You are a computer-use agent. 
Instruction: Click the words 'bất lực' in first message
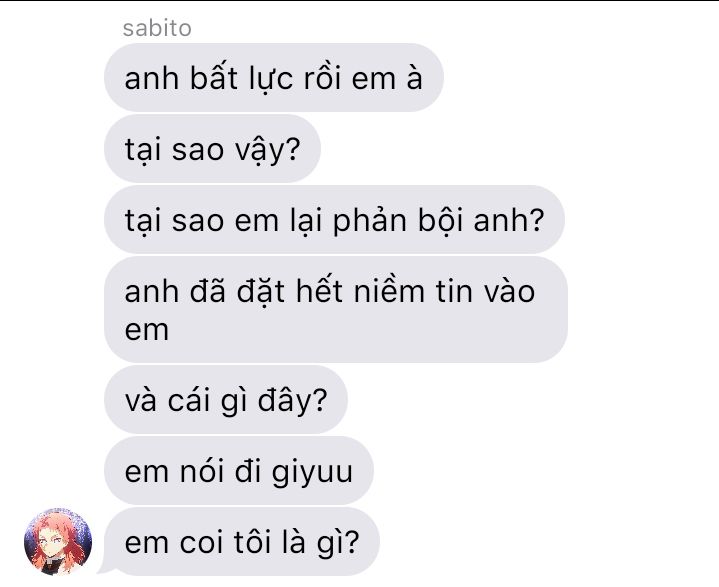click(241, 78)
